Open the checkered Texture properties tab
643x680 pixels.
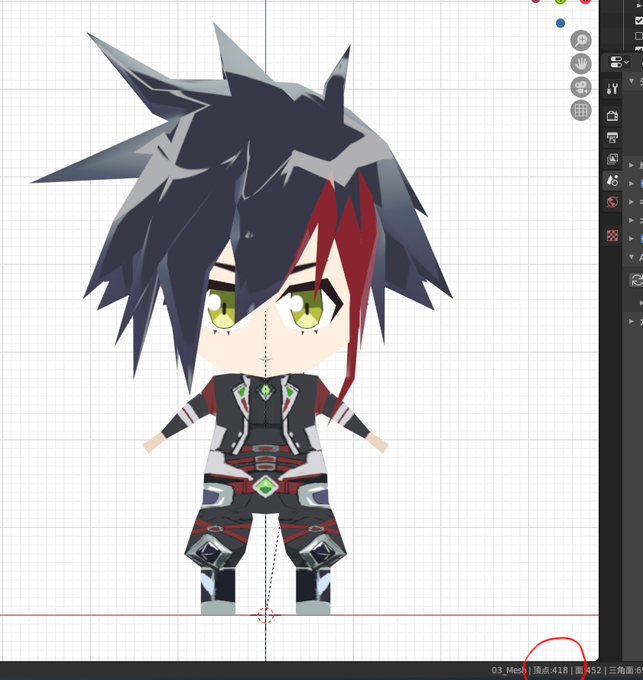click(x=612, y=235)
